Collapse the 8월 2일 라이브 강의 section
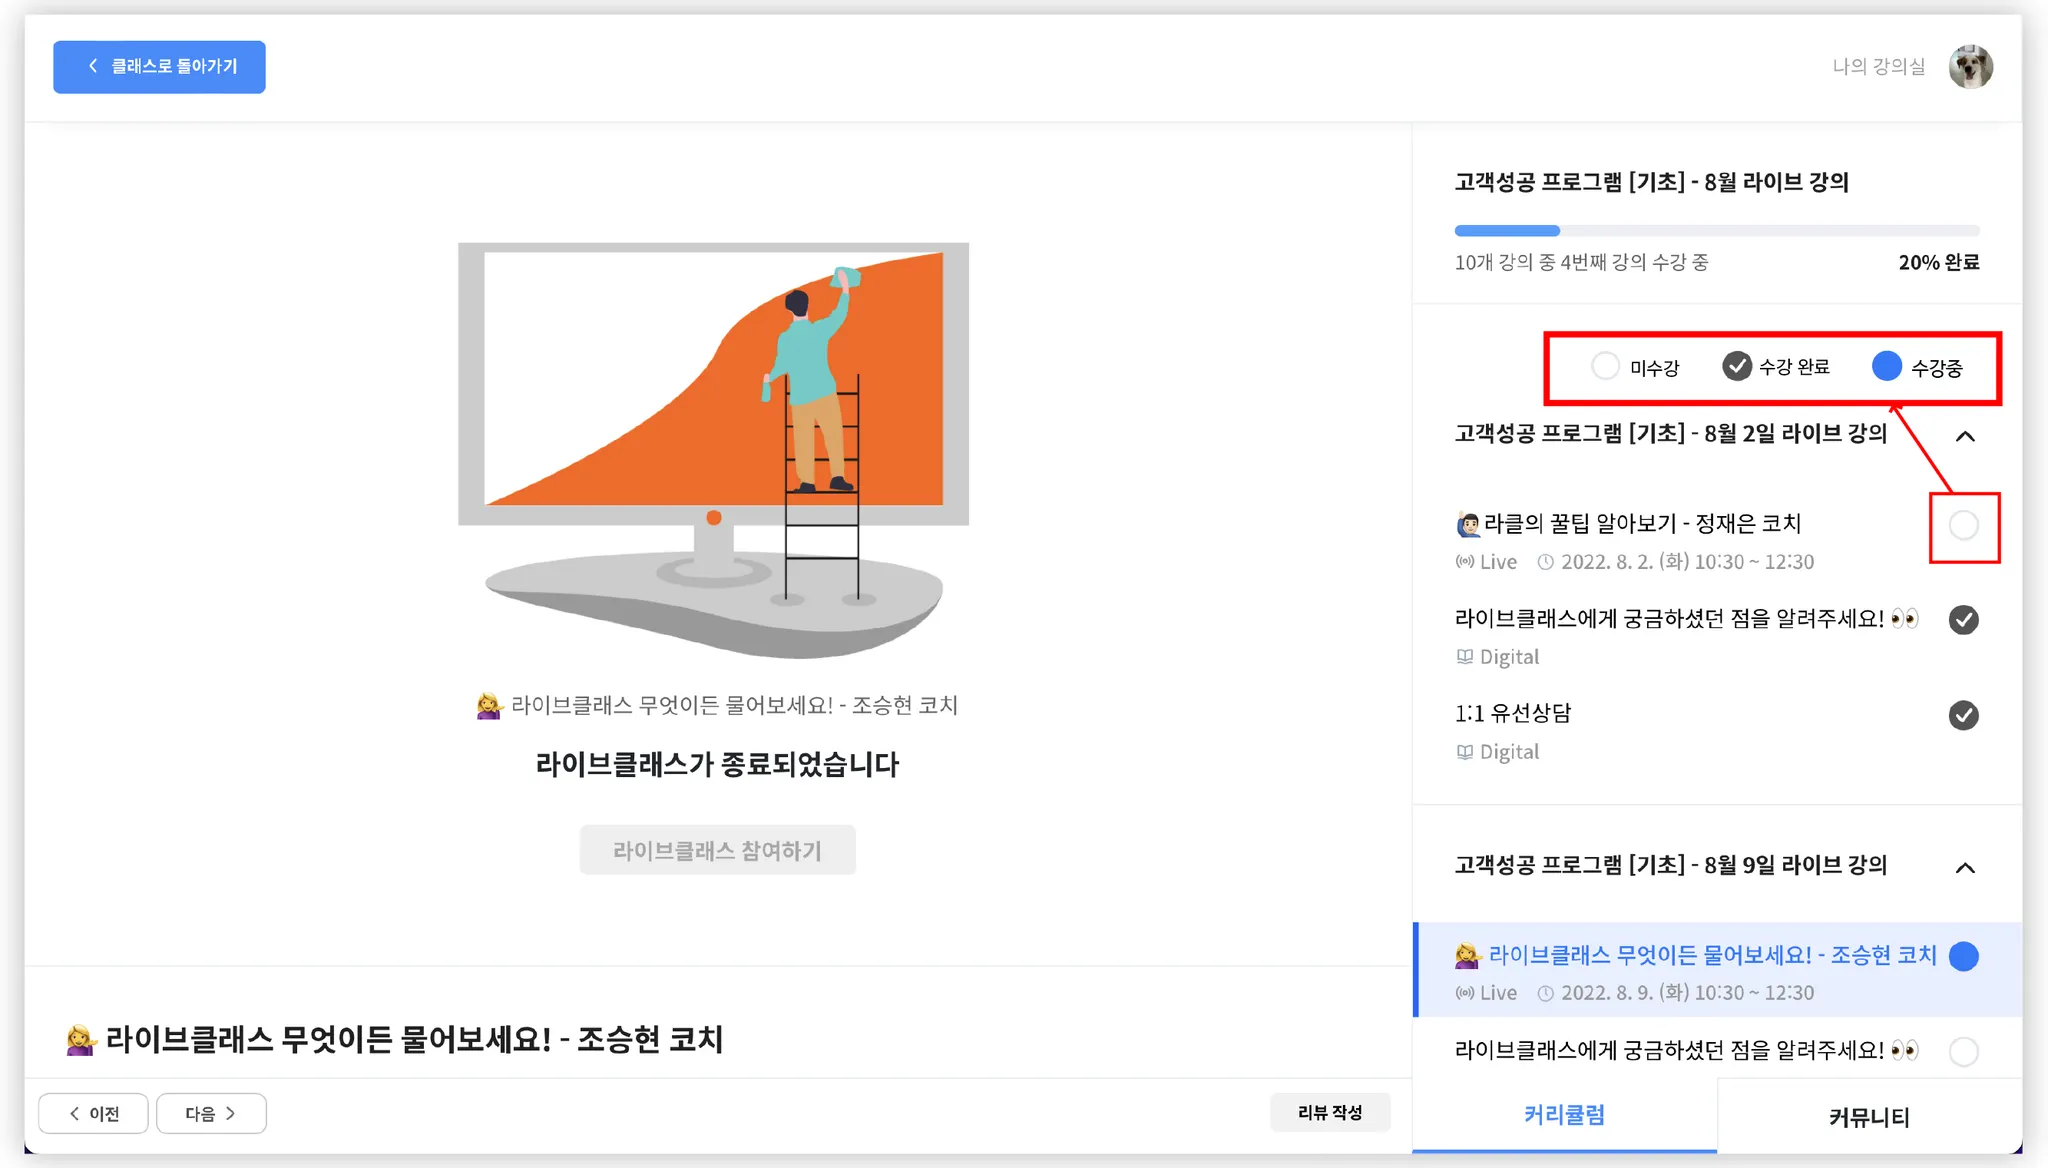The width and height of the screenshot is (2048, 1168). [1964, 436]
